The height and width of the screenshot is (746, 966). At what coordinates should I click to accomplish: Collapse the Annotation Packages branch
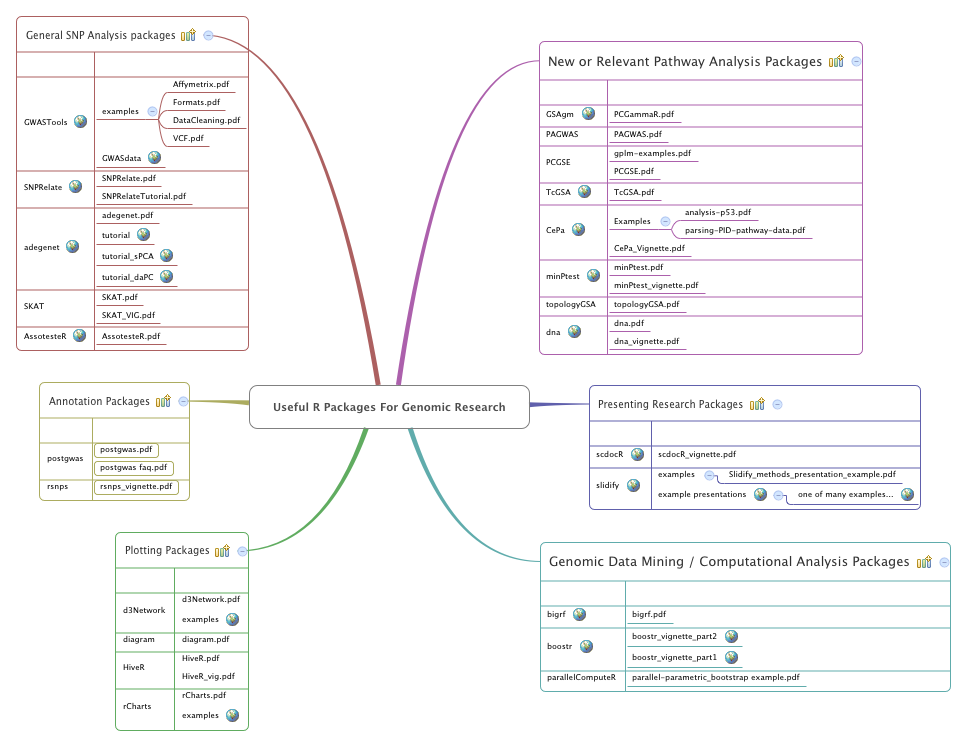tap(182, 400)
